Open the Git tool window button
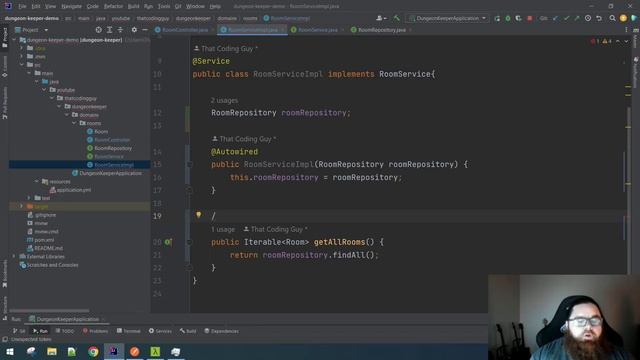Screen dimensions: 640x360 [19, 331]
